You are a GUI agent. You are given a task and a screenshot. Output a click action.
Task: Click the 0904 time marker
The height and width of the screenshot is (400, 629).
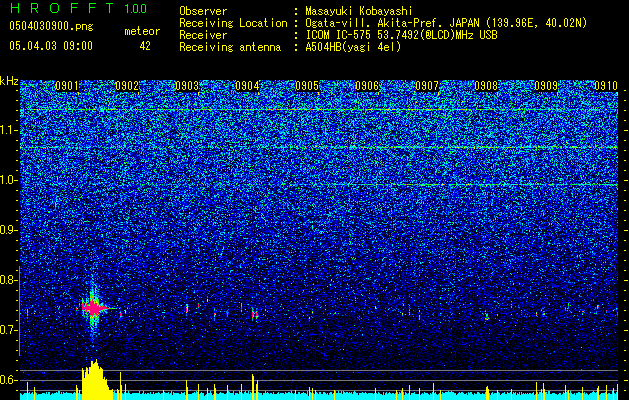click(247, 86)
